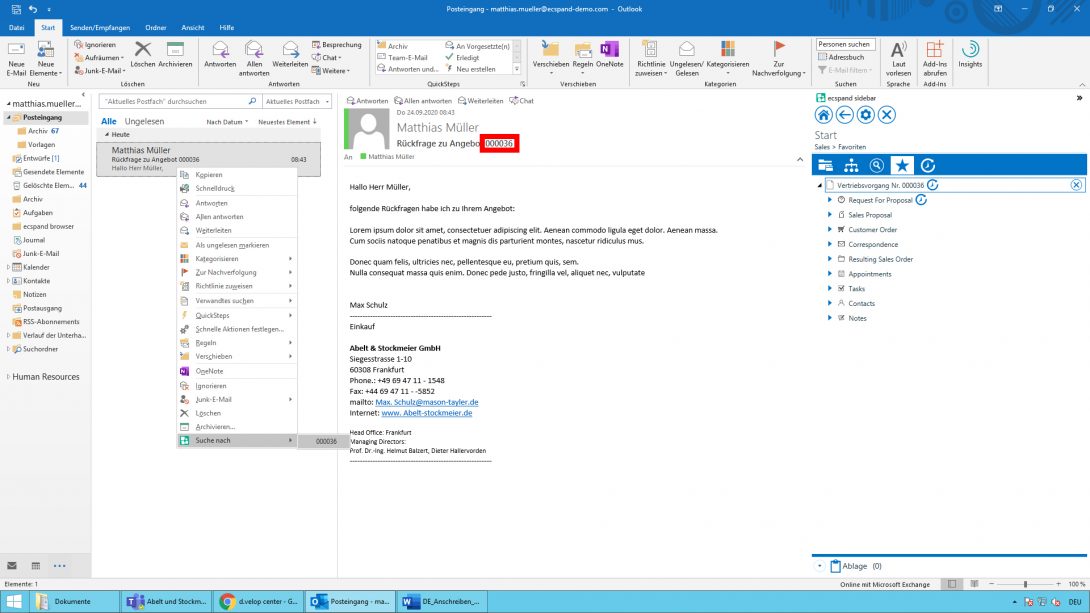Click ecspand sidebar back arrow
The width and height of the screenshot is (1090, 613).
tap(845, 115)
